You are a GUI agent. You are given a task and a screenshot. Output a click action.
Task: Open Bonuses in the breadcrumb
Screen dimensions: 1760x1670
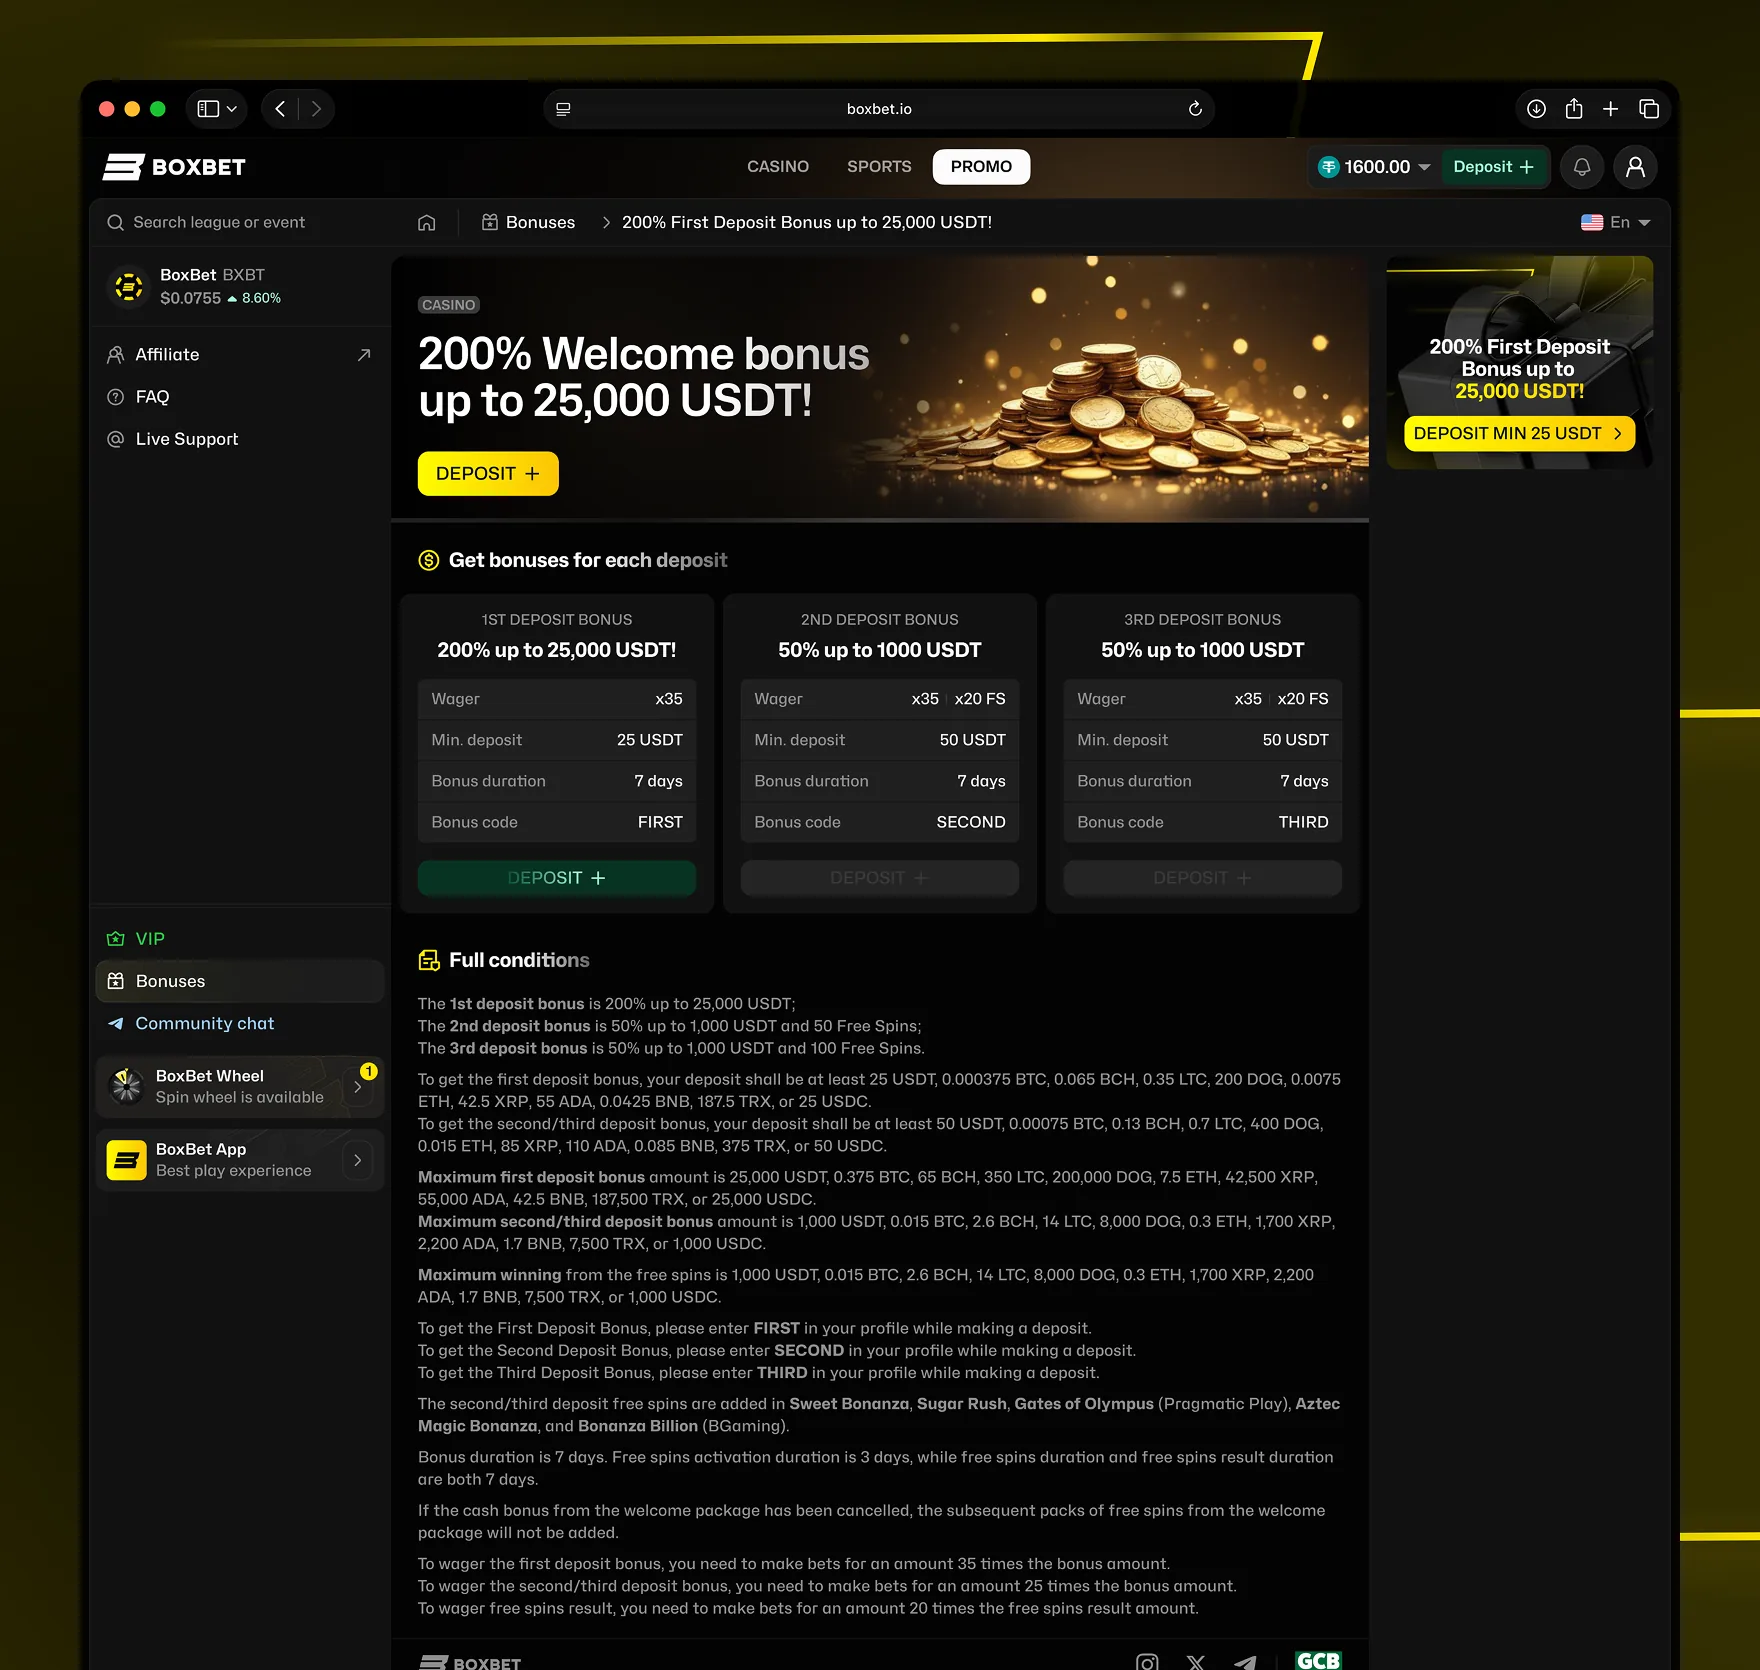click(528, 222)
